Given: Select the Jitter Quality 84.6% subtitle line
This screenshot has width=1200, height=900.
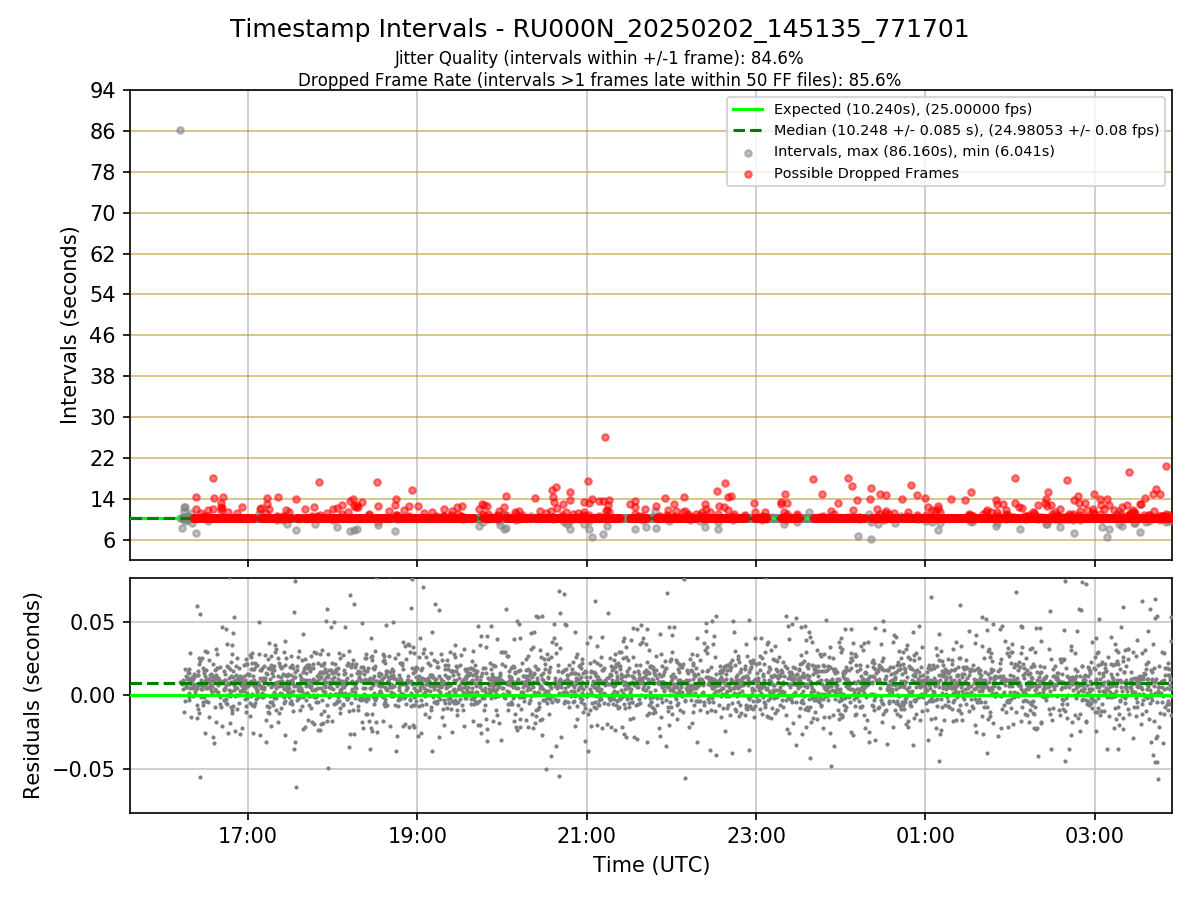Looking at the screenshot, I should point(599,58).
